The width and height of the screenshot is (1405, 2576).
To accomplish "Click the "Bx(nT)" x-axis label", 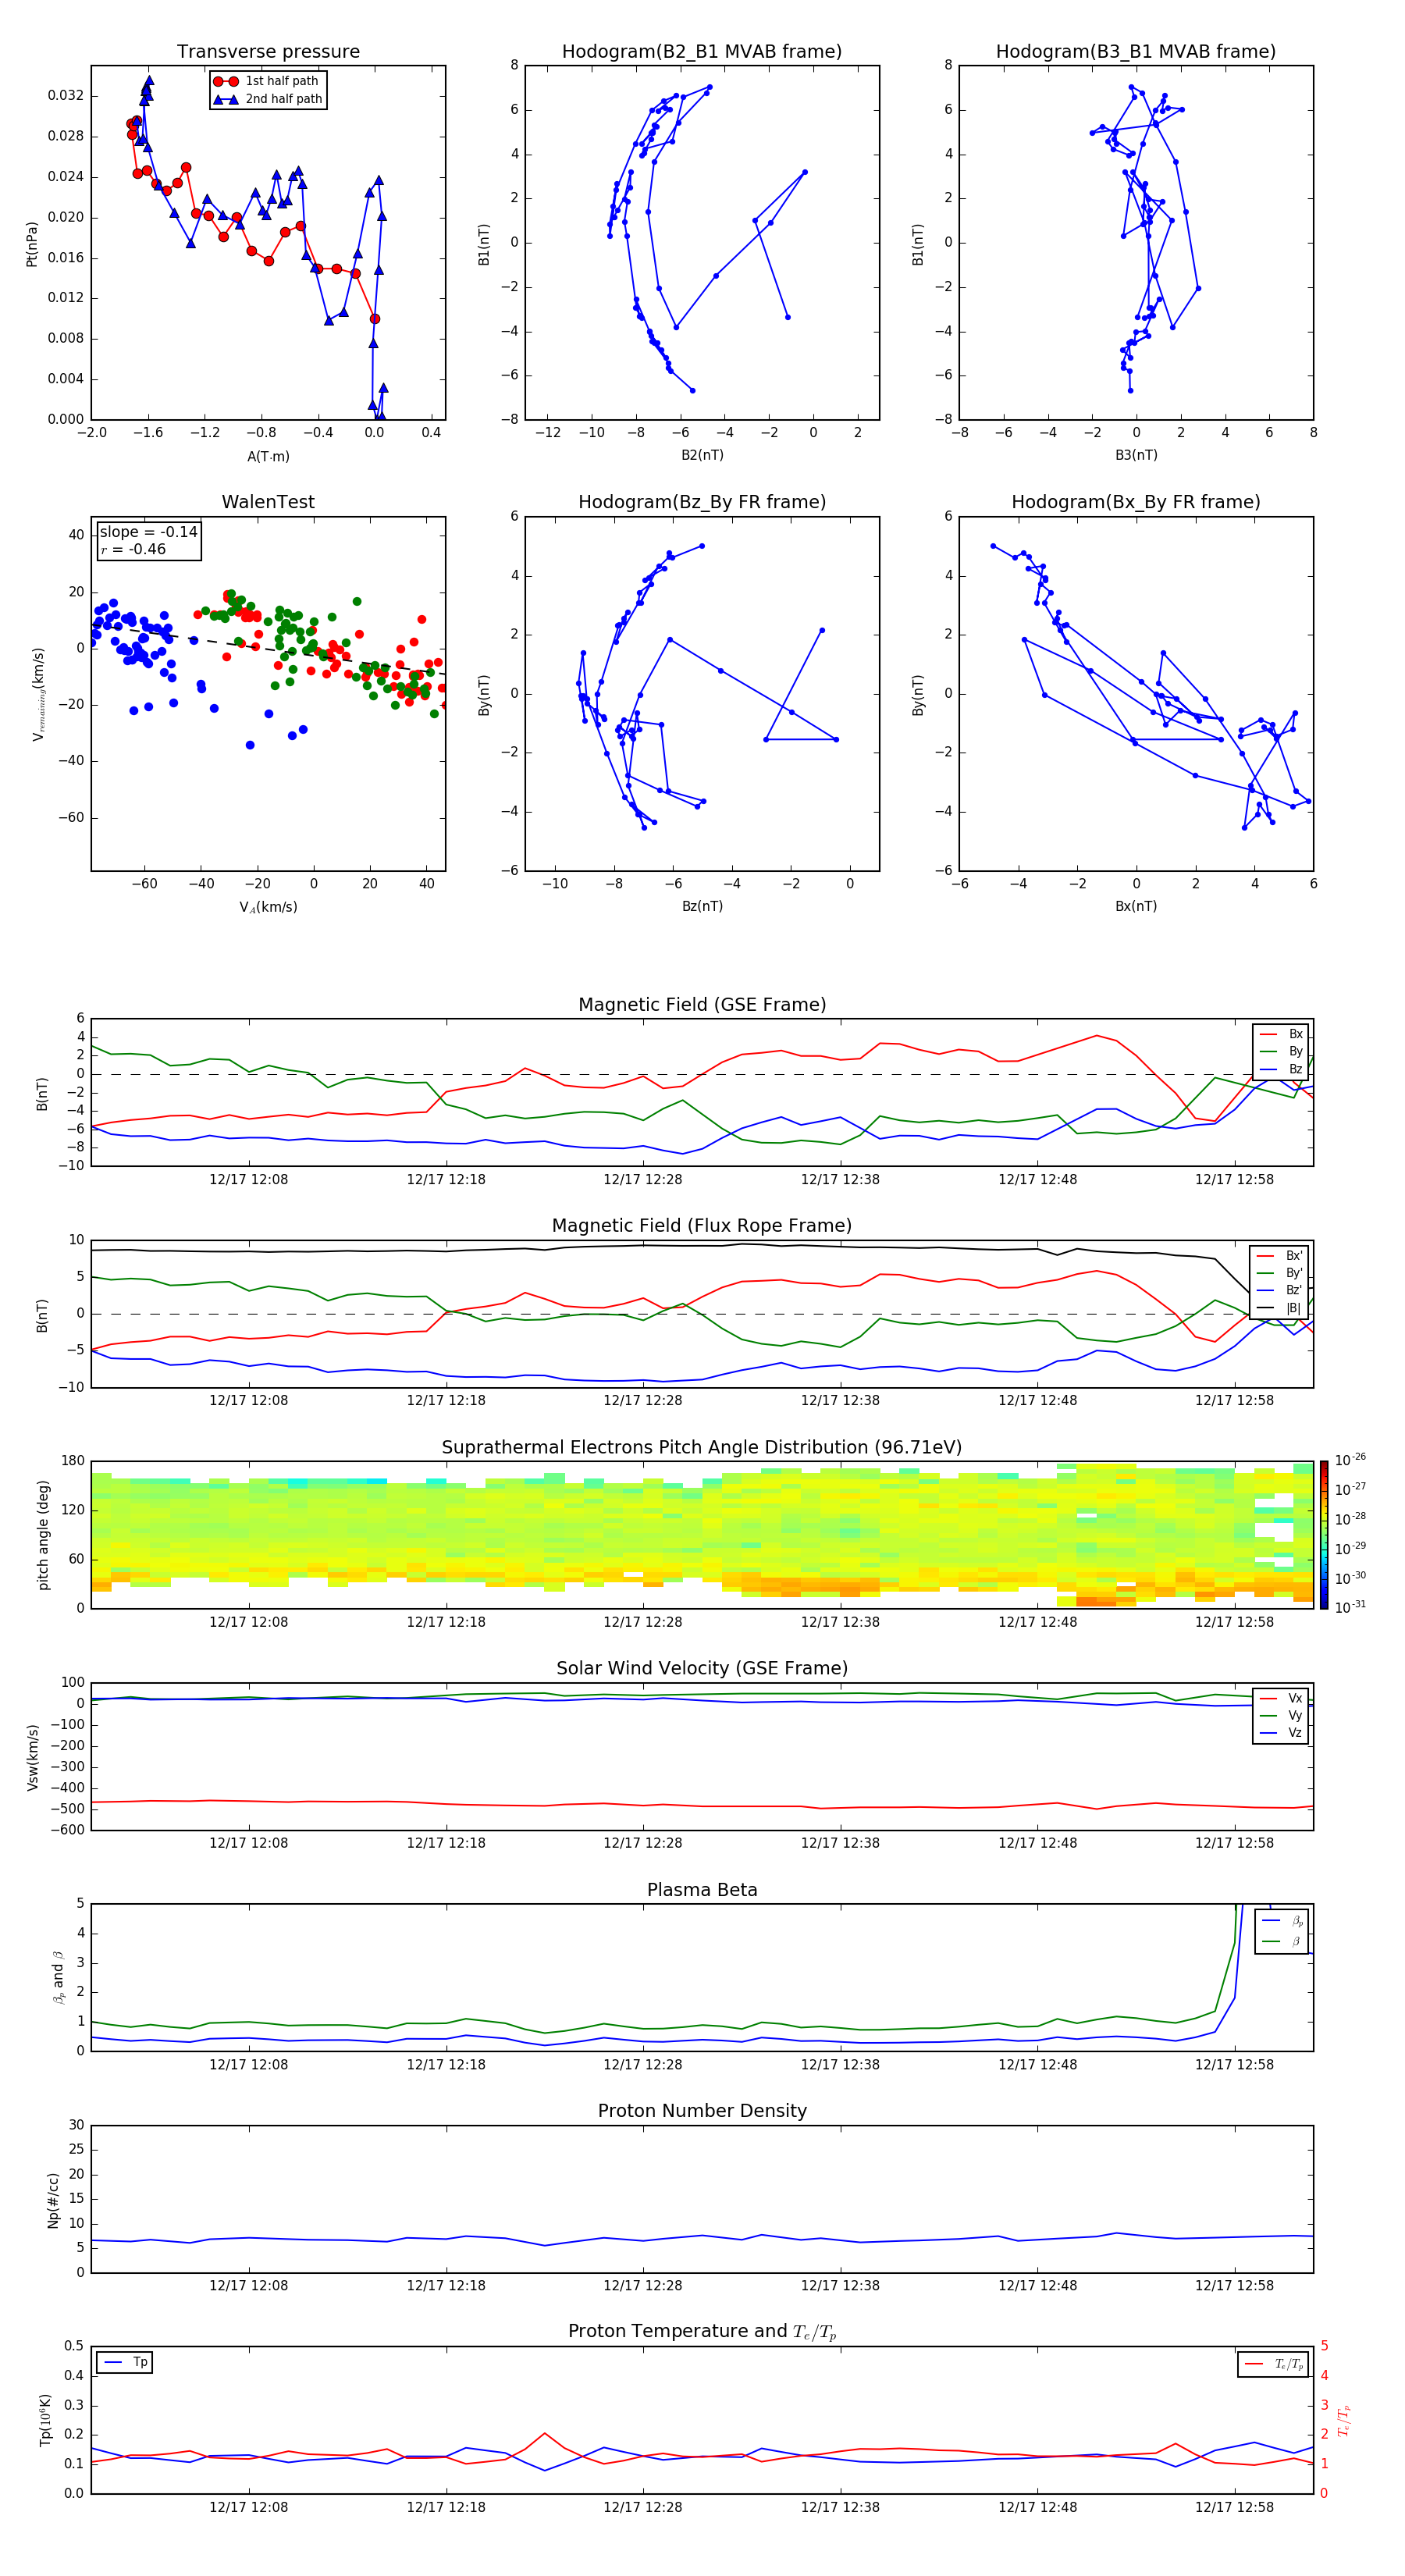I will [1136, 906].
